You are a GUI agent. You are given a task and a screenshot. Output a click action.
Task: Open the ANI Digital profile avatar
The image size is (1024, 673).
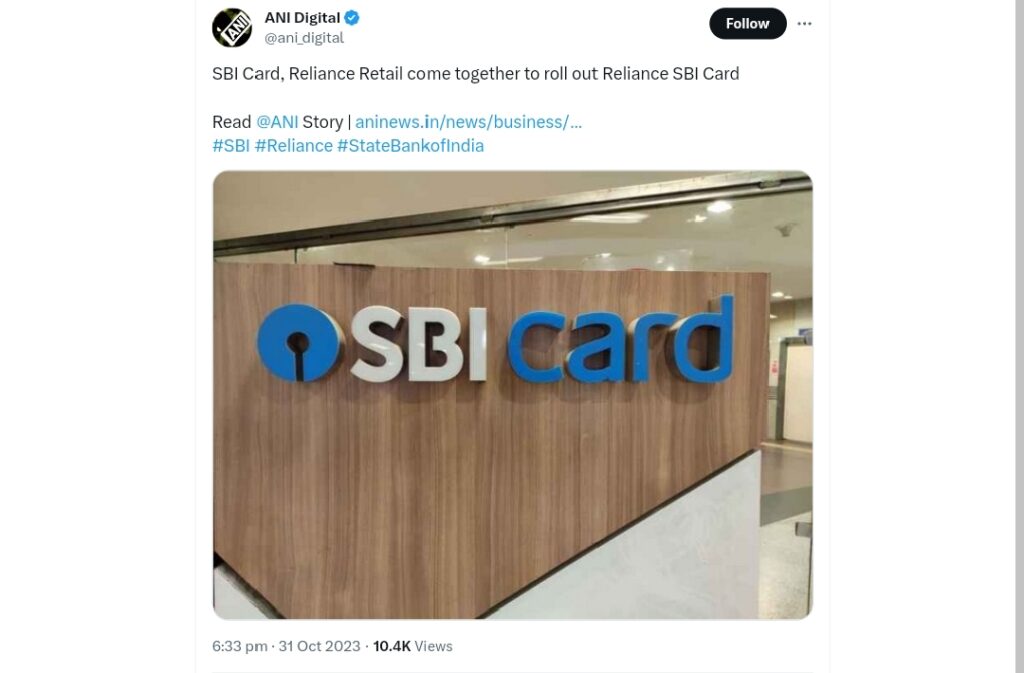tap(232, 27)
